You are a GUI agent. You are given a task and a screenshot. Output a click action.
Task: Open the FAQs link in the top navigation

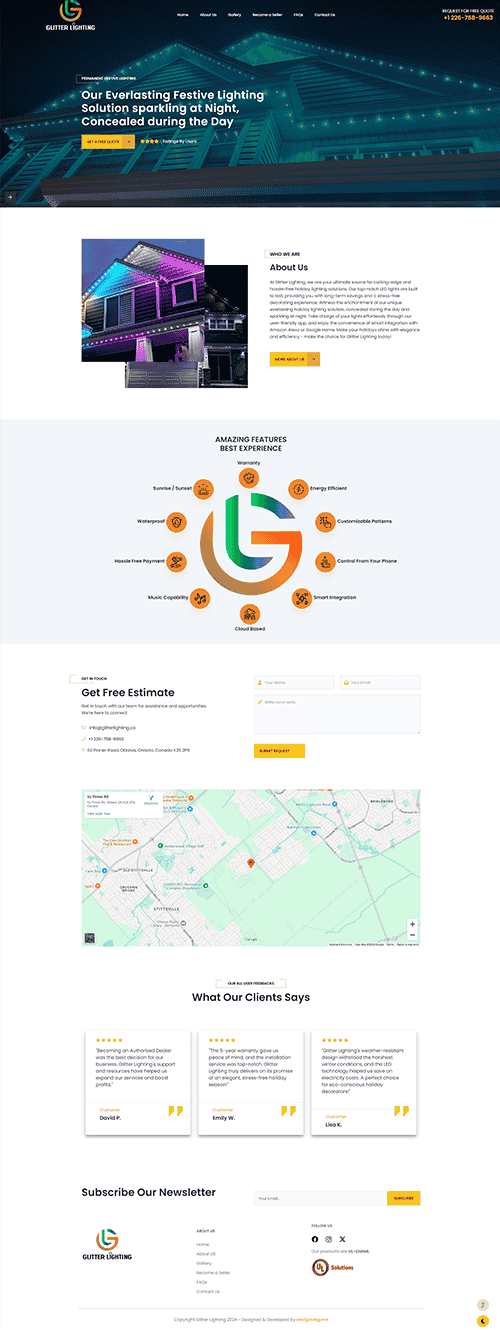pos(298,15)
